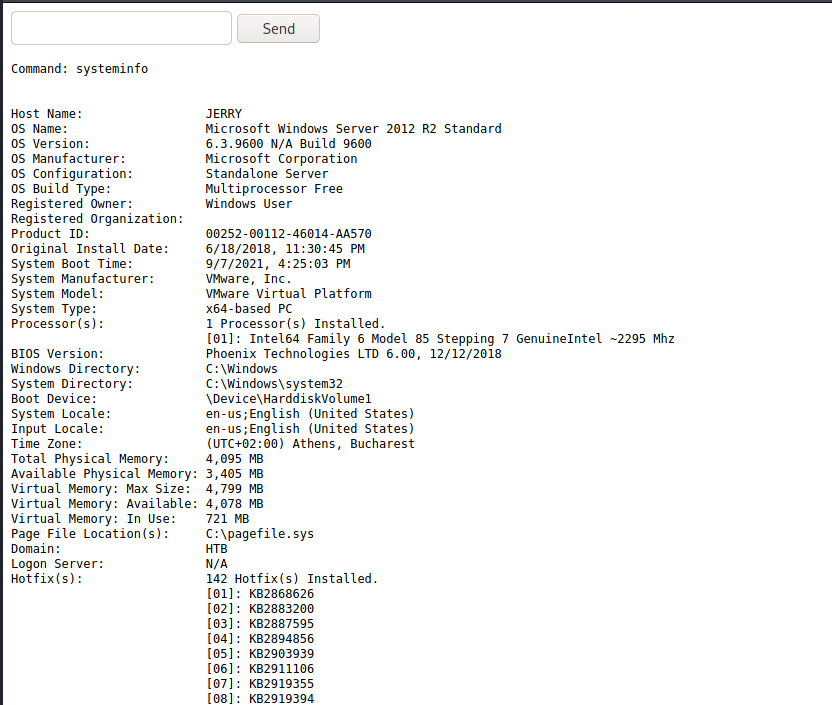Click the Athens, Bucharest time zone value
The width and height of the screenshot is (832, 705).
[310, 444]
